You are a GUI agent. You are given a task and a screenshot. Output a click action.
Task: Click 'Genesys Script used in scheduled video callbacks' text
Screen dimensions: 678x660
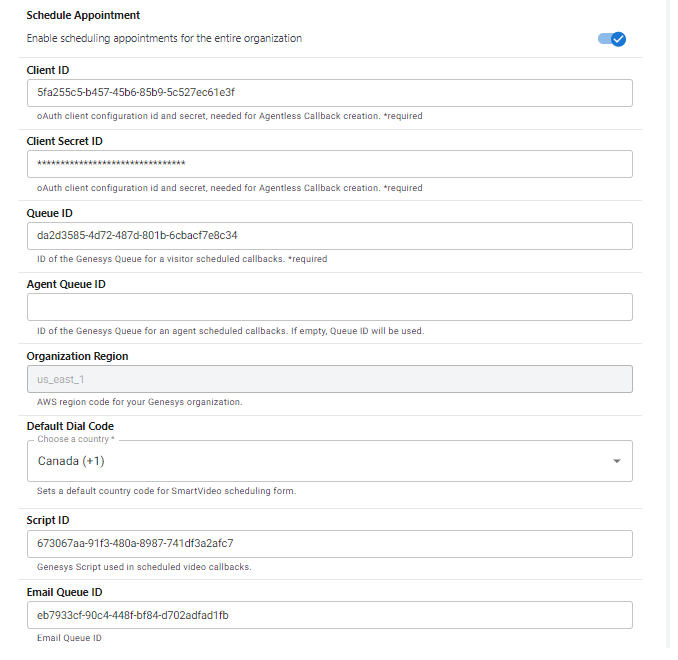[x=144, y=567]
